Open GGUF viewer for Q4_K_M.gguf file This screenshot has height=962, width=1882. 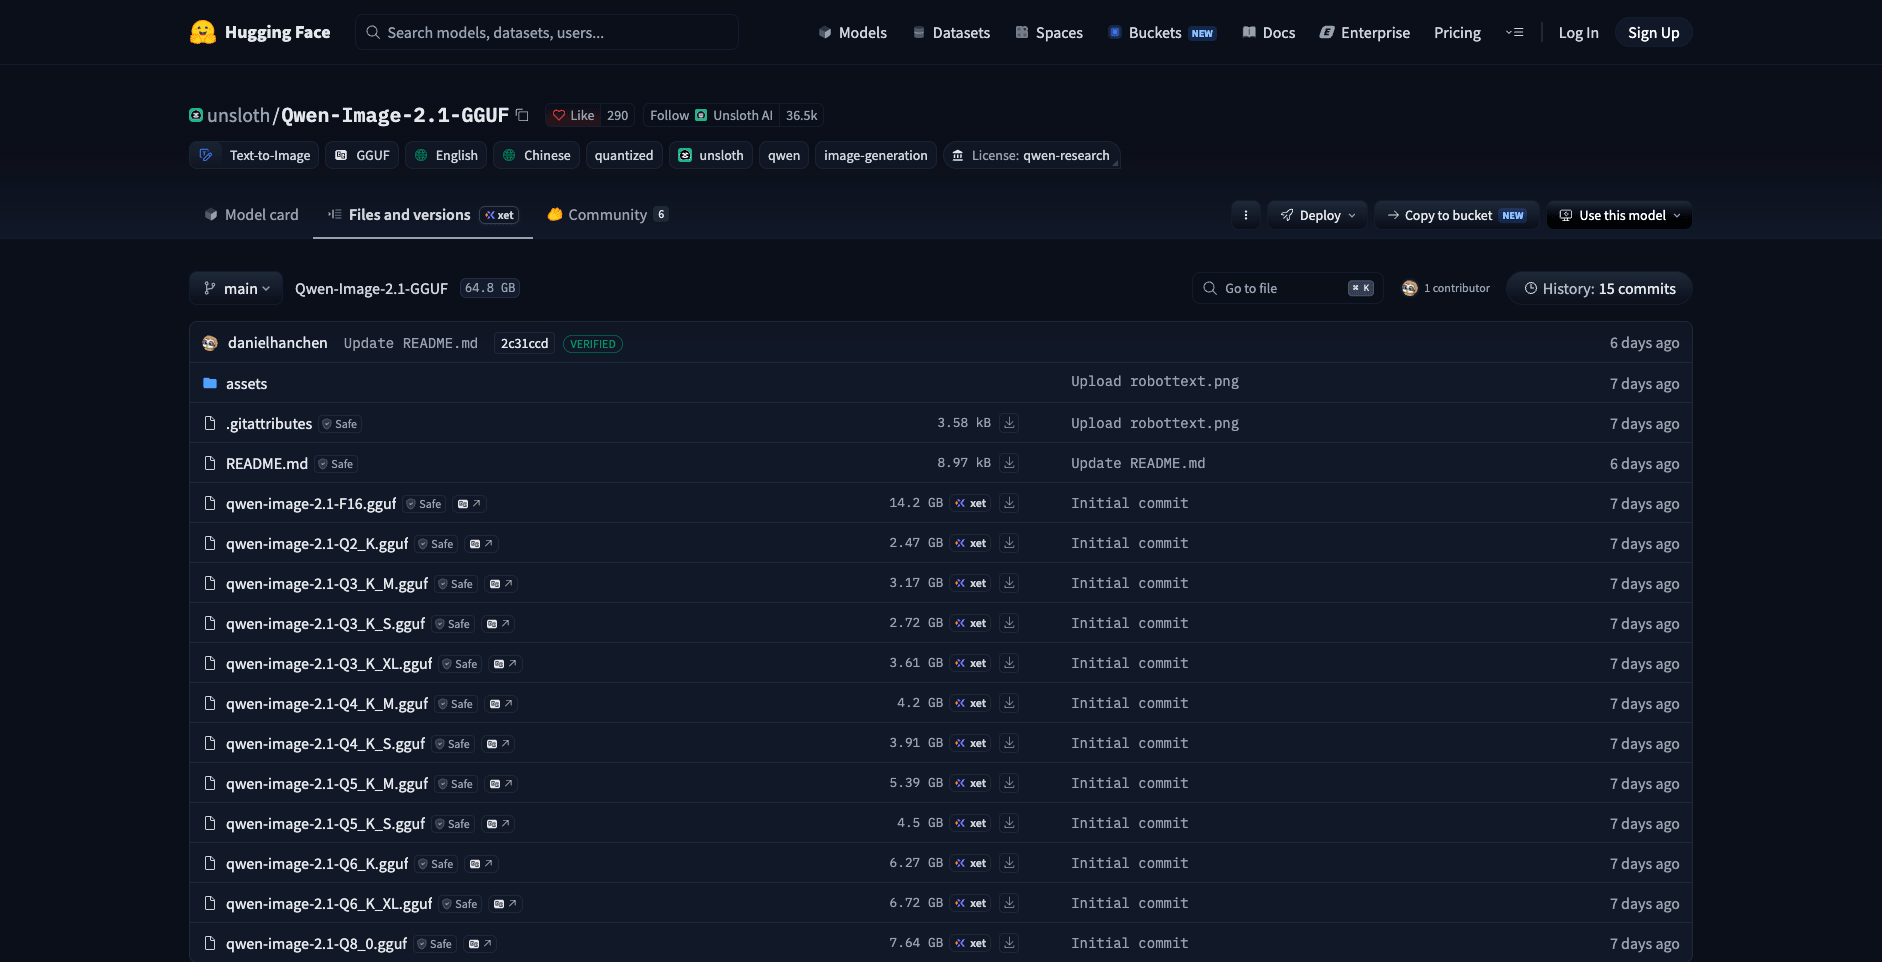pos(501,704)
